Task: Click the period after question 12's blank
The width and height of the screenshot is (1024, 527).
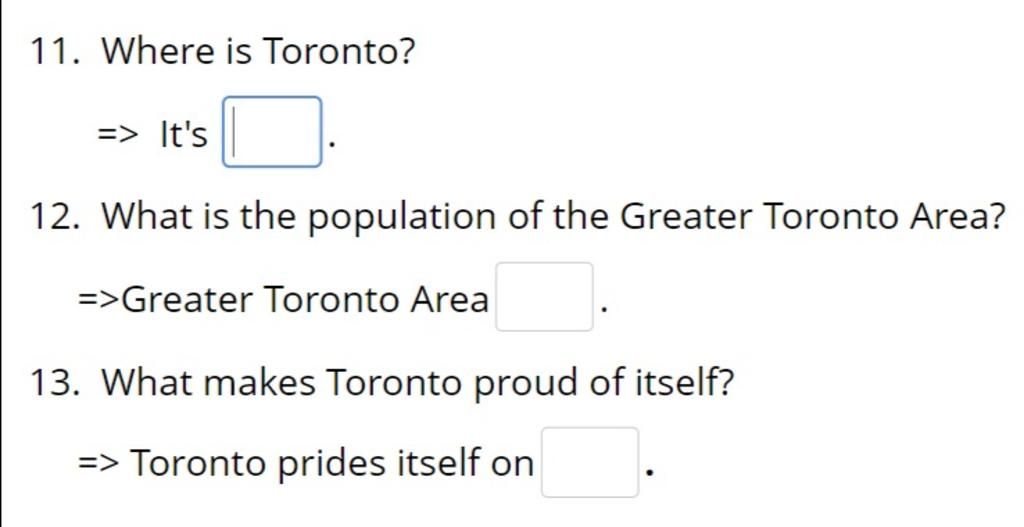Action: tap(604, 311)
